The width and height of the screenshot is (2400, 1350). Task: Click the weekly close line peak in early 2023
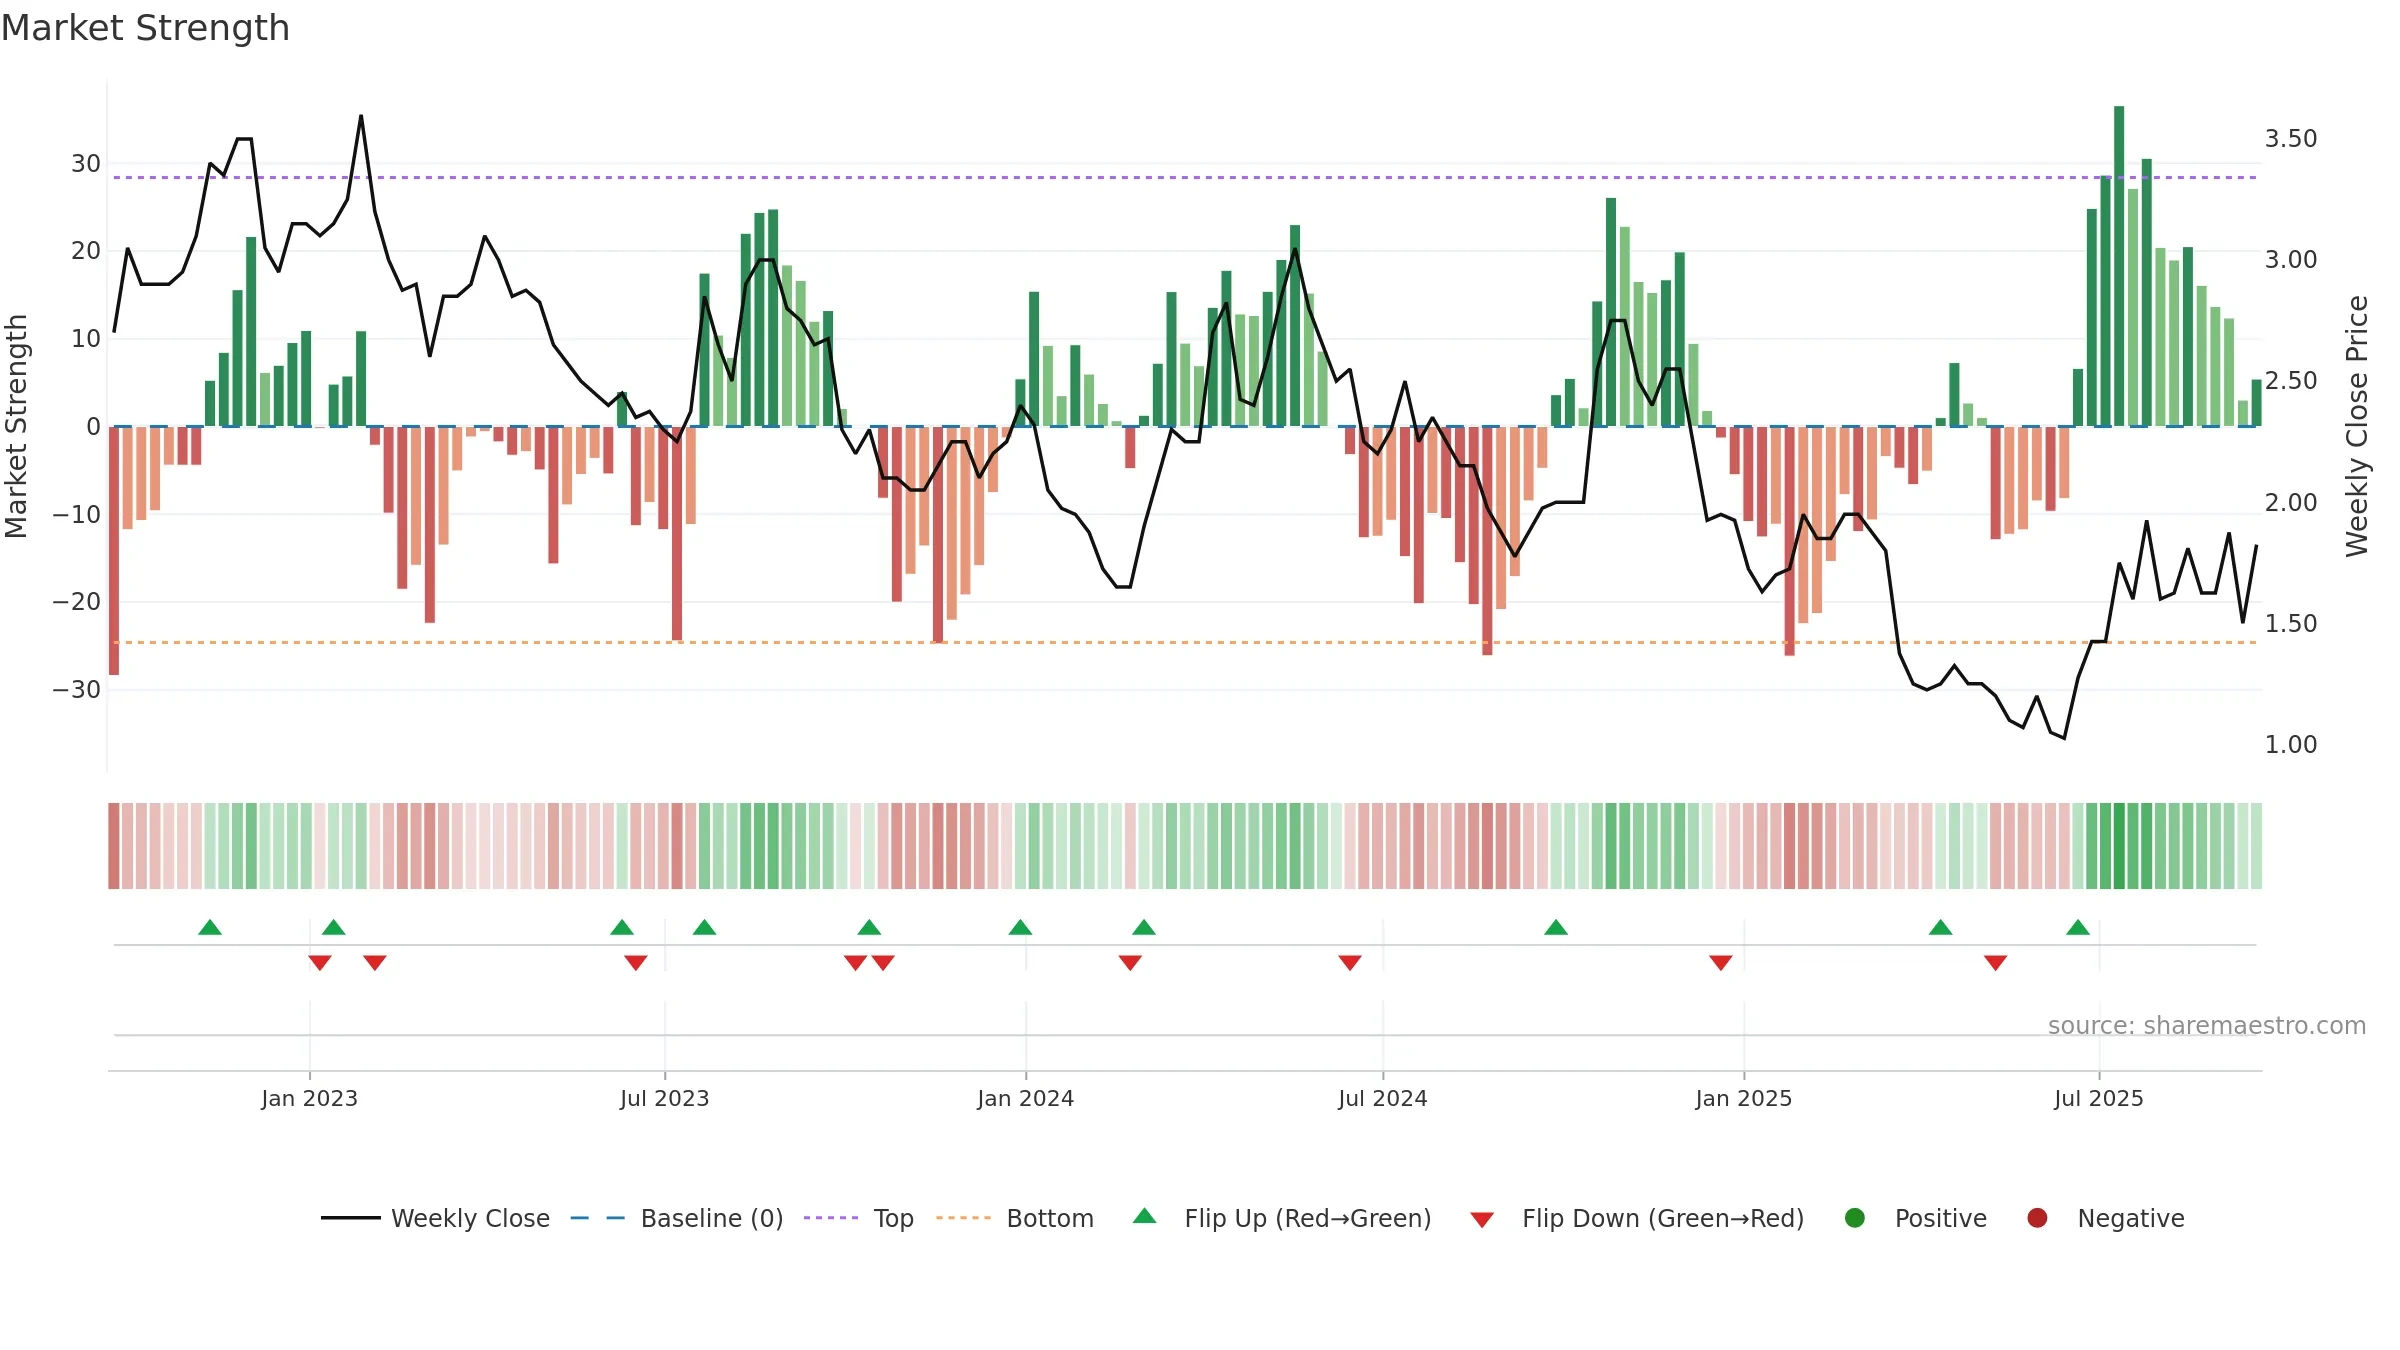point(361,116)
